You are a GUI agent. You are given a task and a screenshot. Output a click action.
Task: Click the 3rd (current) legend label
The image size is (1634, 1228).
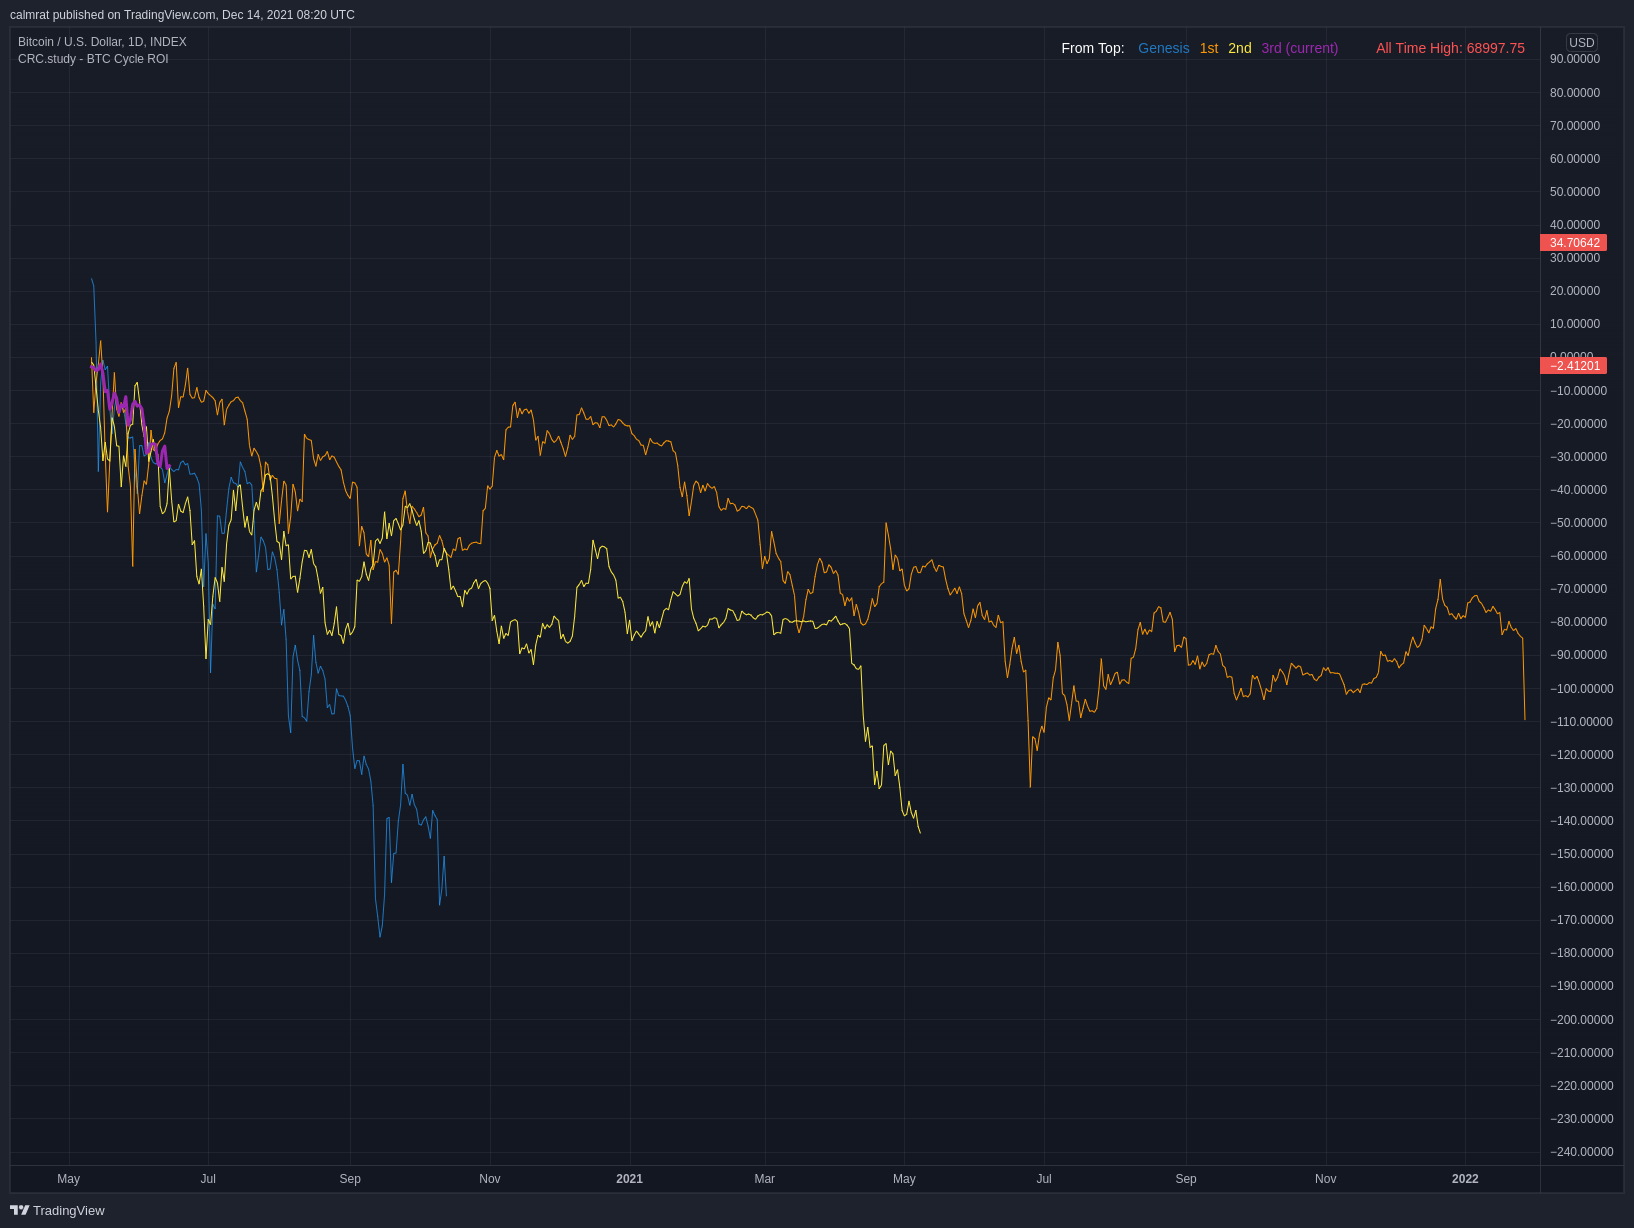1299,48
